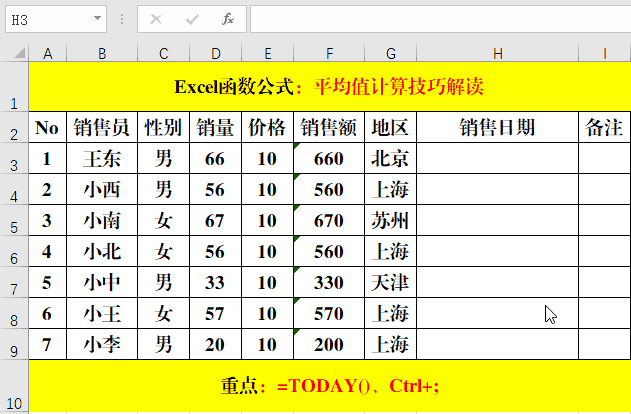
Task: Click the region cell 天津
Action: tap(391, 282)
